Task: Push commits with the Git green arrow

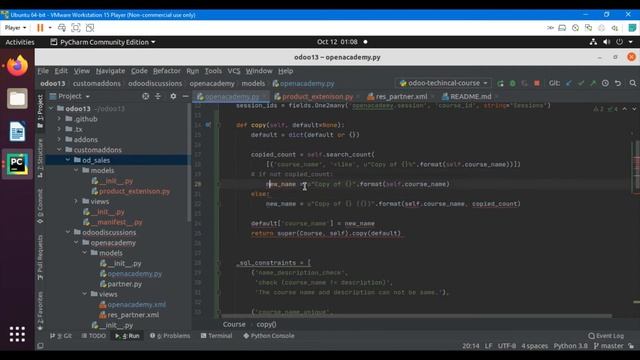Action: pos(593,83)
